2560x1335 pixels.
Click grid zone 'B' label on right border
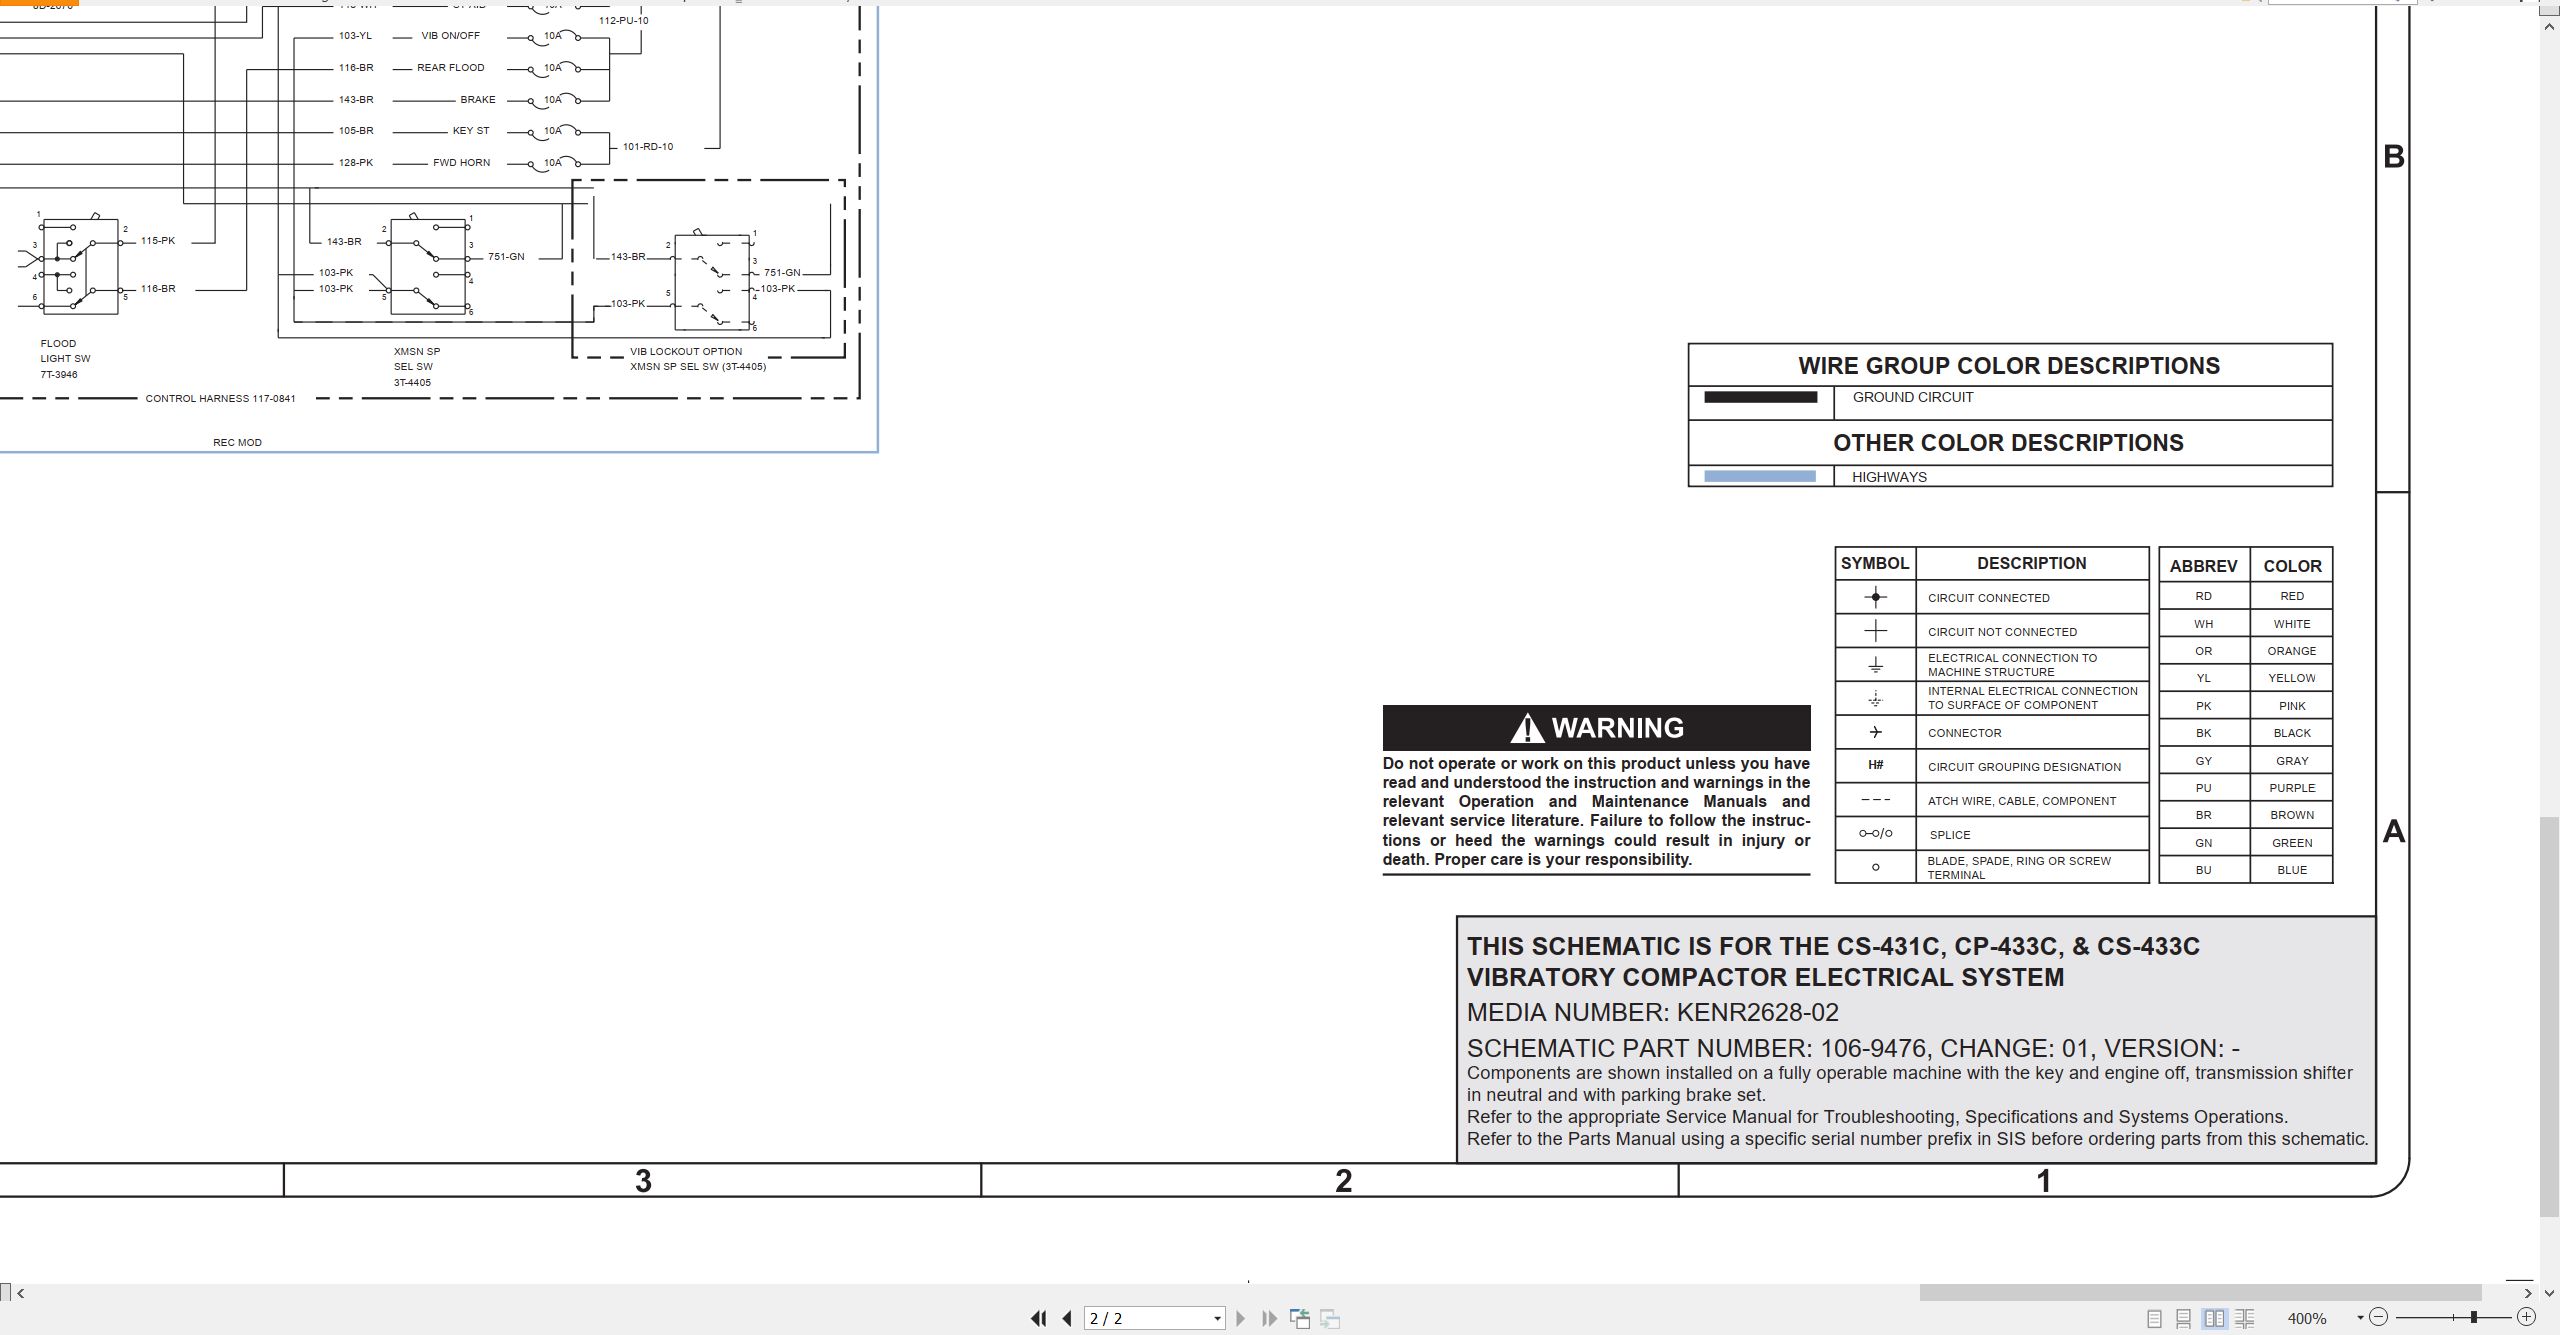[2393, 156]
